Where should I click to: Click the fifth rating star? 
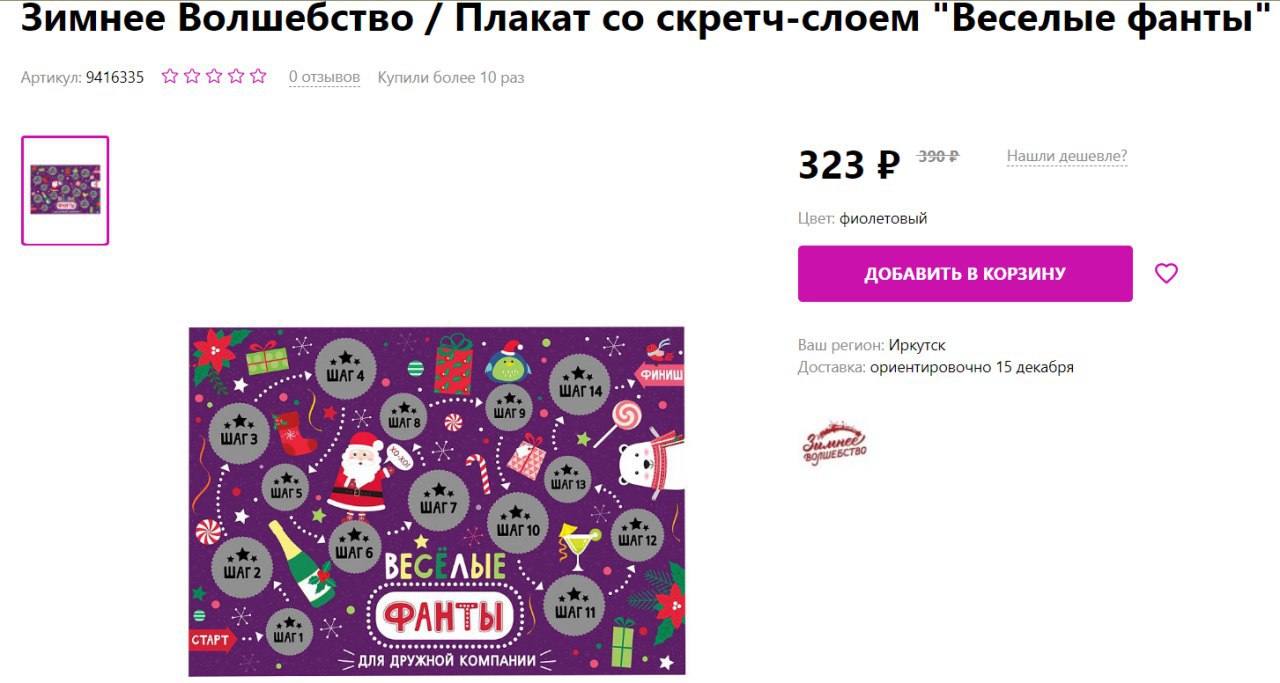pyautogui.click(x=258, y=76)
